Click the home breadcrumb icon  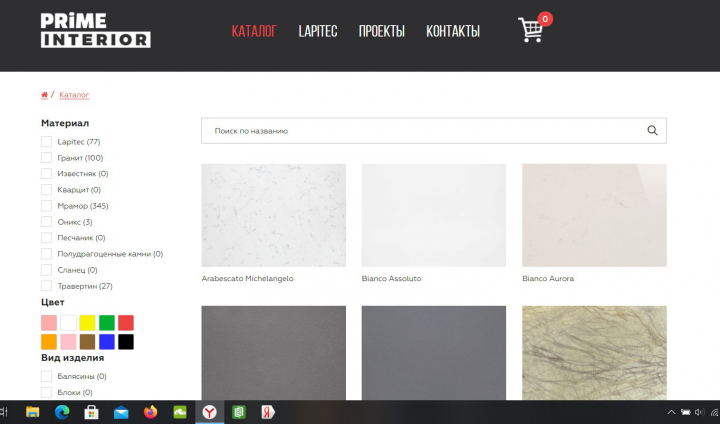(45, 95)
